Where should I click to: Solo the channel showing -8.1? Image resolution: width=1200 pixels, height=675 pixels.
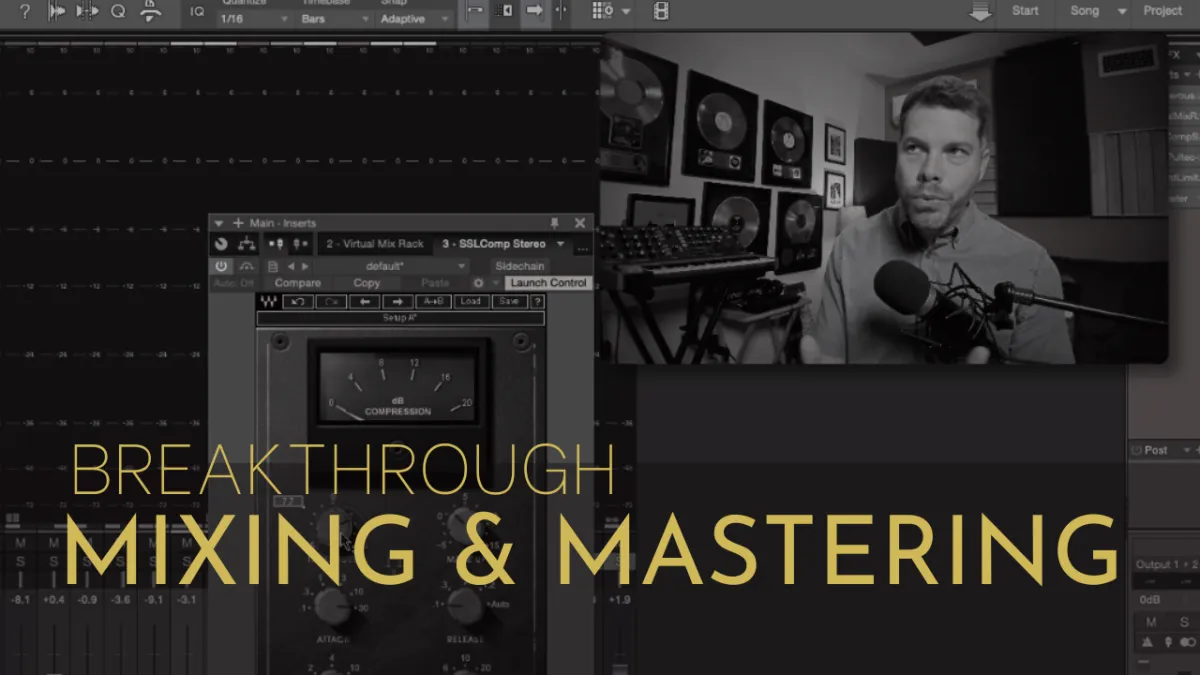(x=19, y=562)
